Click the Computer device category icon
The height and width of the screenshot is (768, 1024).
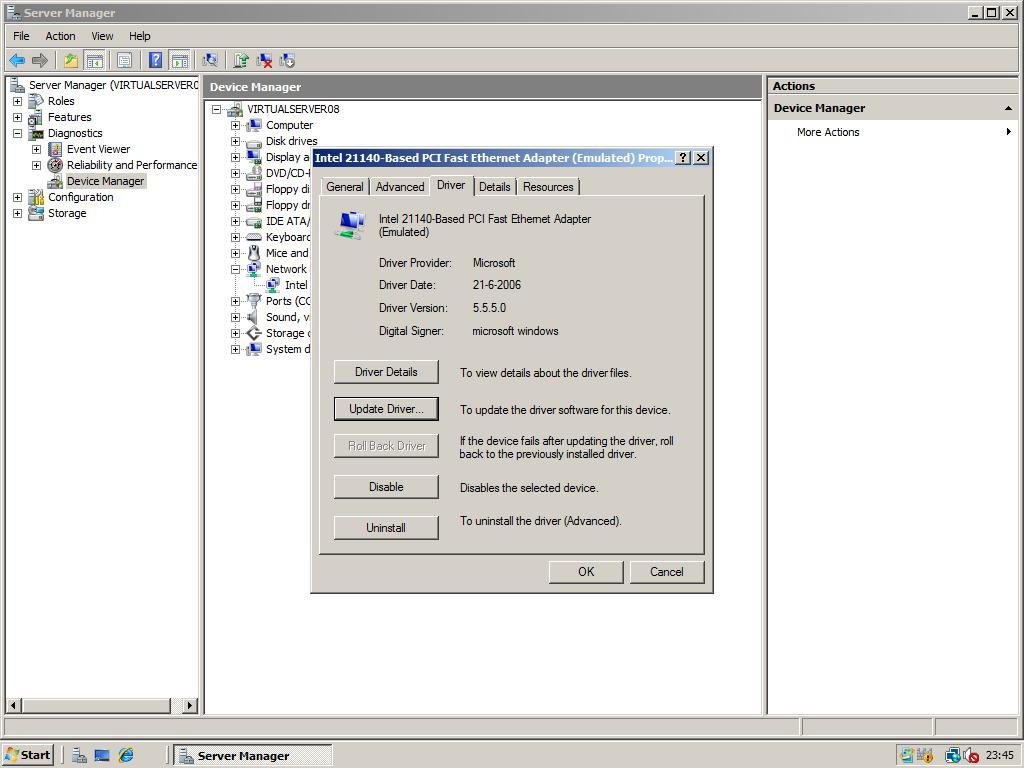pos(253,125)
